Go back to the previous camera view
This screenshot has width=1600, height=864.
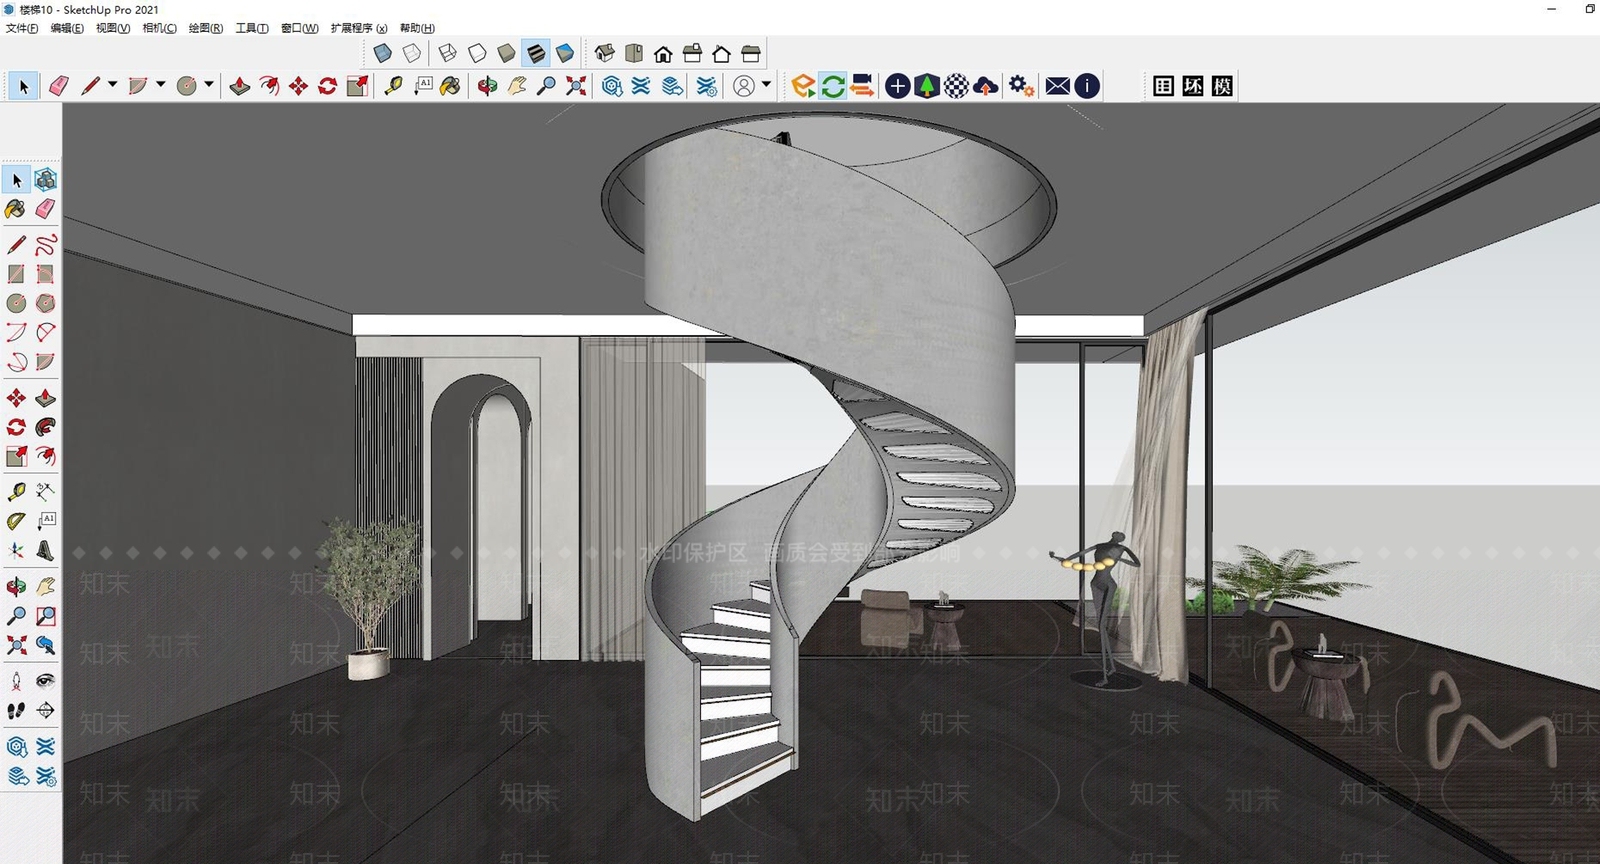pyautogui.click(x=45, y=645)
